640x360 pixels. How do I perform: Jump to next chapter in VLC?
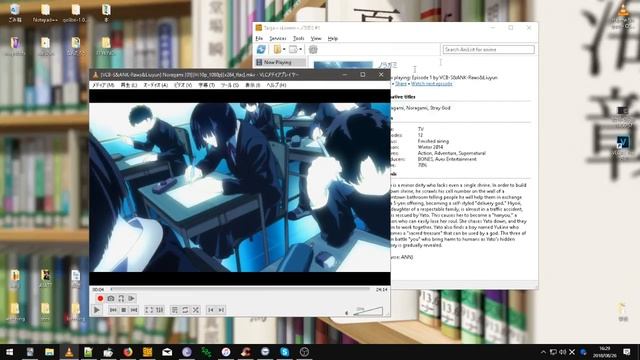[x=221, y=310]
